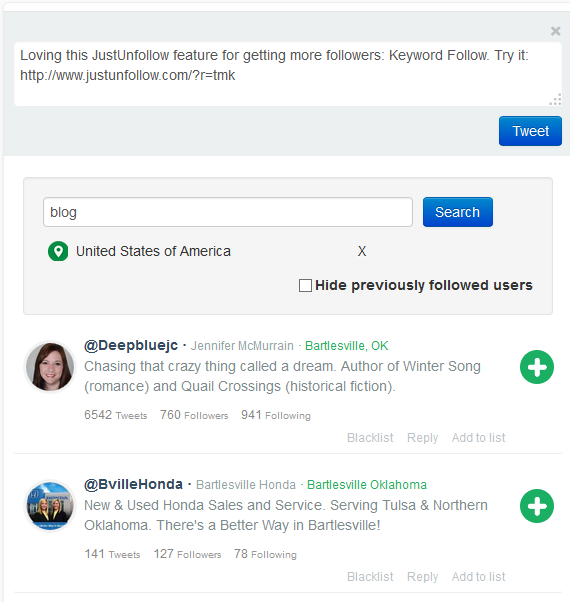Enable Hide previously followed users checkbox

pos(305,286)
